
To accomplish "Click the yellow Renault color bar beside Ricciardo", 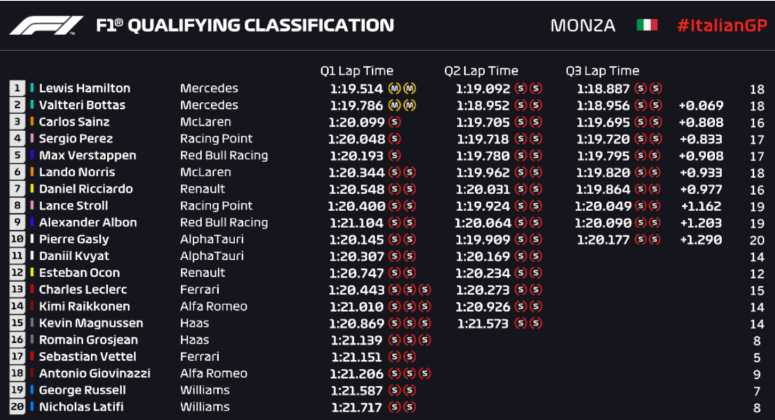I will tap(31, 189).
